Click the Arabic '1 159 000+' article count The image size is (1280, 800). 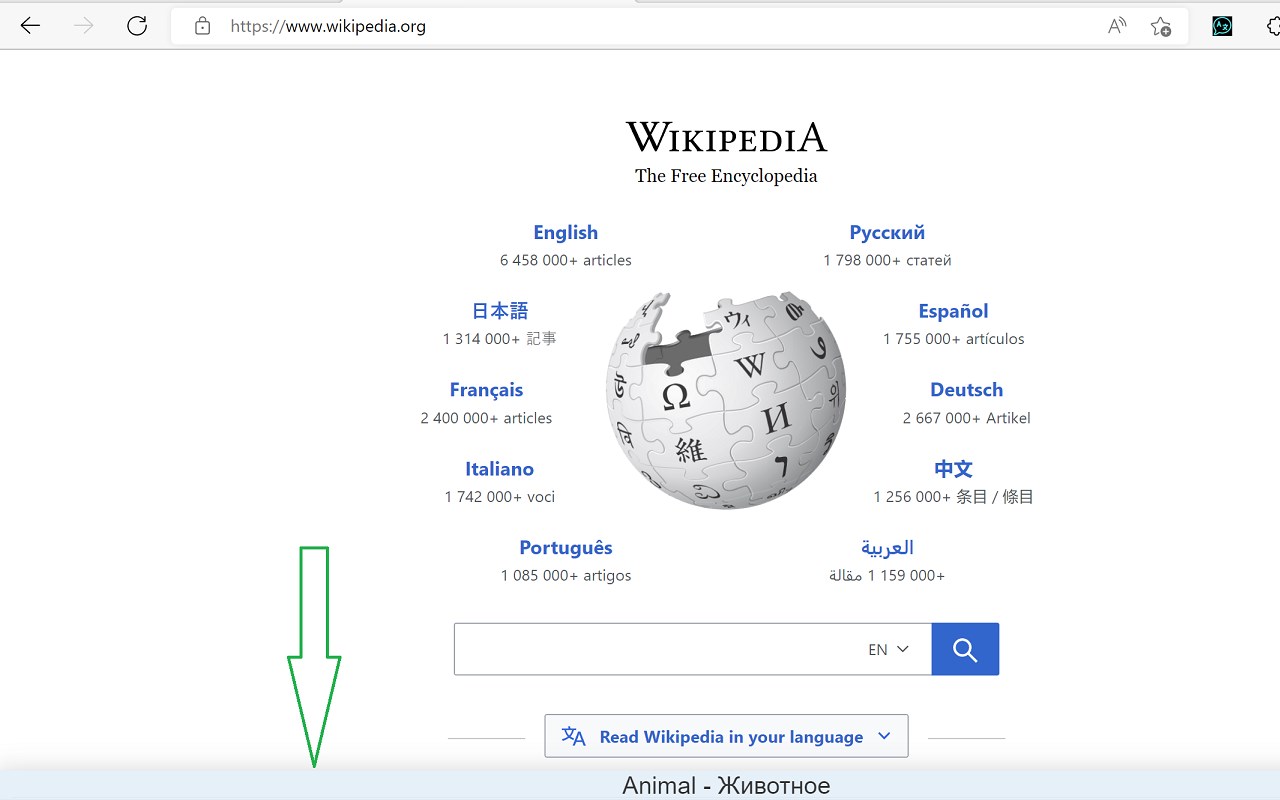(x=887, y=576)
